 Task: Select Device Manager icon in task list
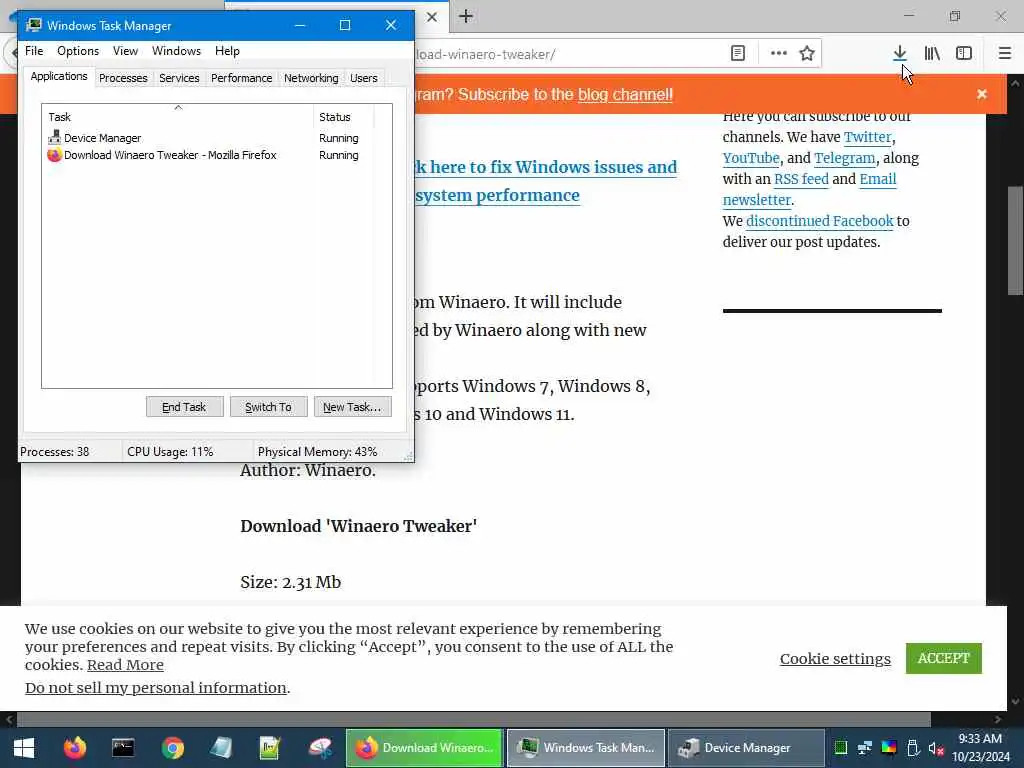coord(54,138)
